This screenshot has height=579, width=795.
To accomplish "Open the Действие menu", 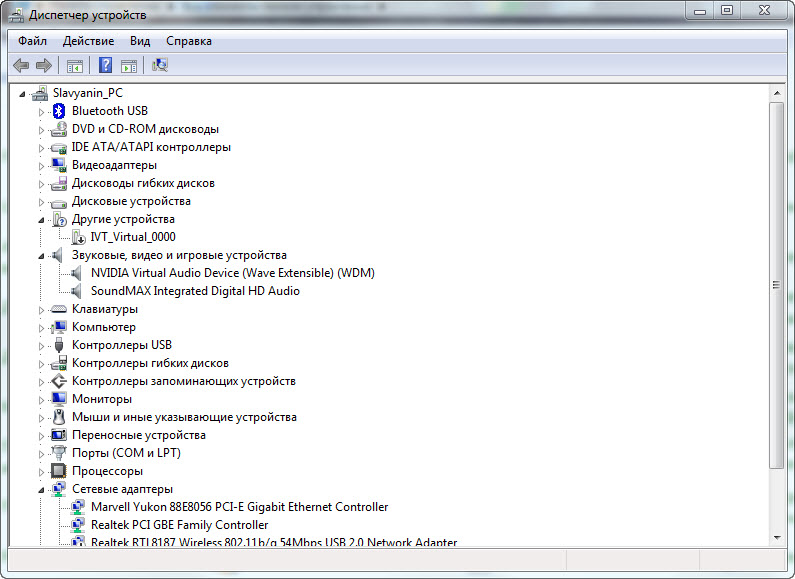I will pyautogui.click(x=88, y=41).
